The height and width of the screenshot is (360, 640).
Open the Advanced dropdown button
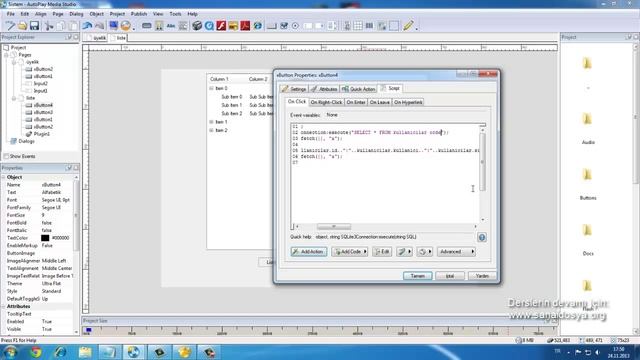point(456,252)
